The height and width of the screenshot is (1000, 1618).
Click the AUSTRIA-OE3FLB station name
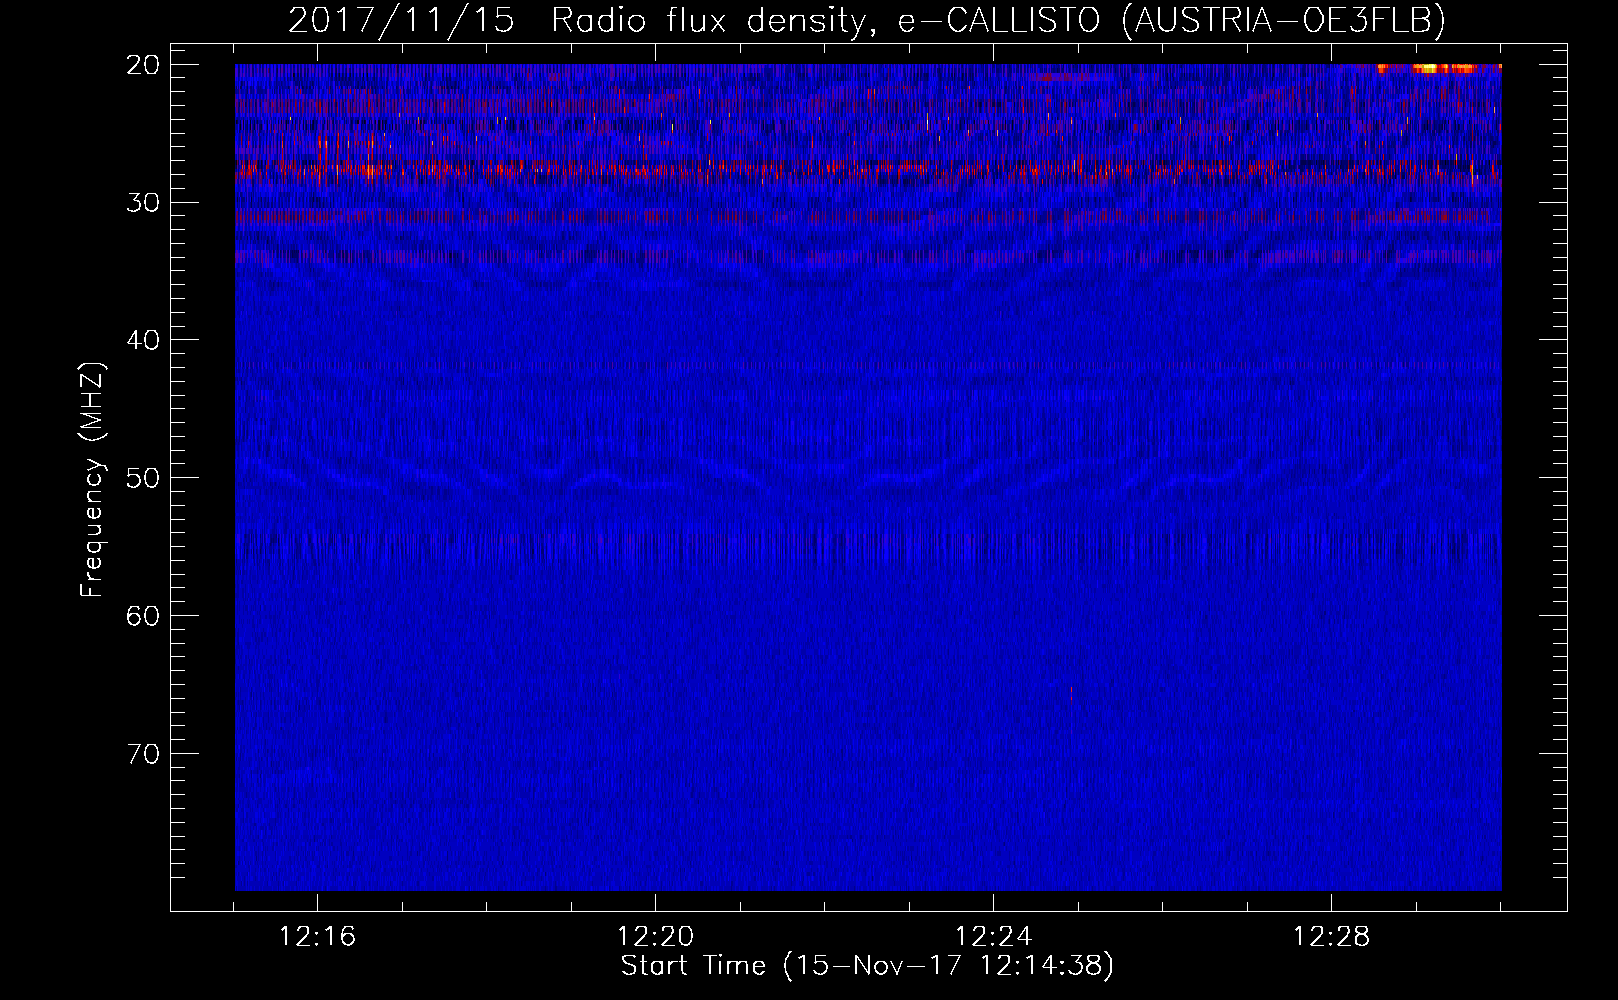point(1283,20)
